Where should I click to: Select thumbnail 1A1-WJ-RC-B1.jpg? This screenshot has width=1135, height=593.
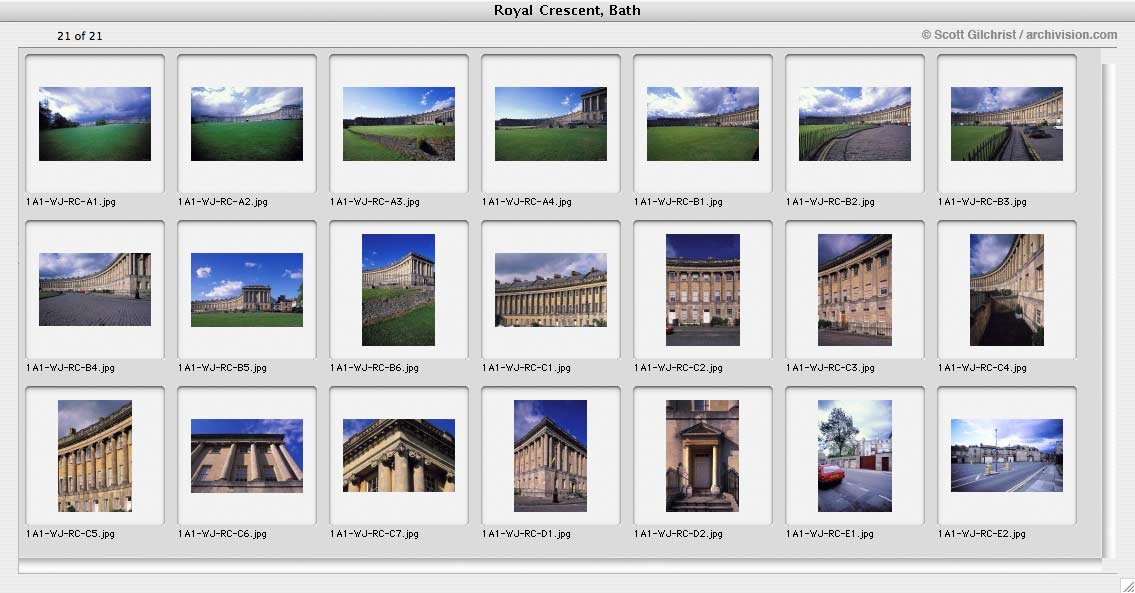coord(703,124)
